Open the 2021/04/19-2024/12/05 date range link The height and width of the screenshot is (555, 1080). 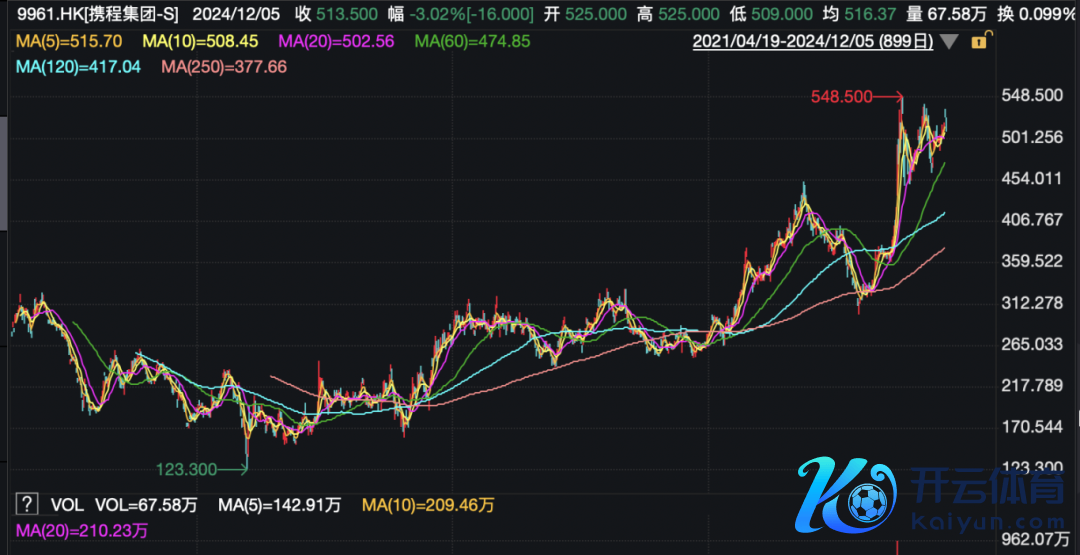pyautogui.click(x=813, y=42)
